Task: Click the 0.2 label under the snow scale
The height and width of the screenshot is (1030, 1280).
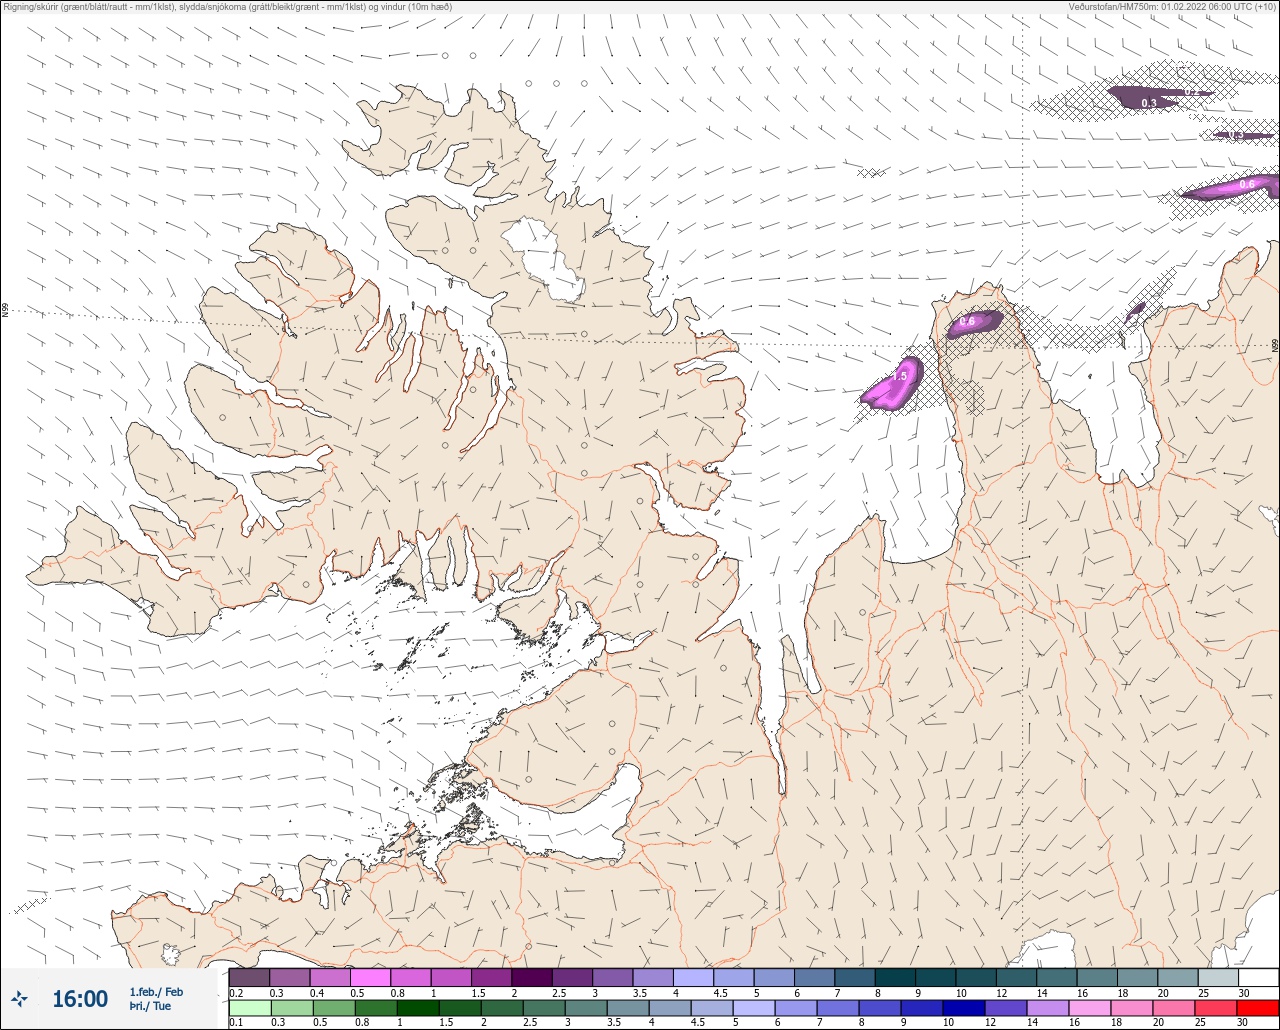Action: pyautogui.click(x=236, y=993)
